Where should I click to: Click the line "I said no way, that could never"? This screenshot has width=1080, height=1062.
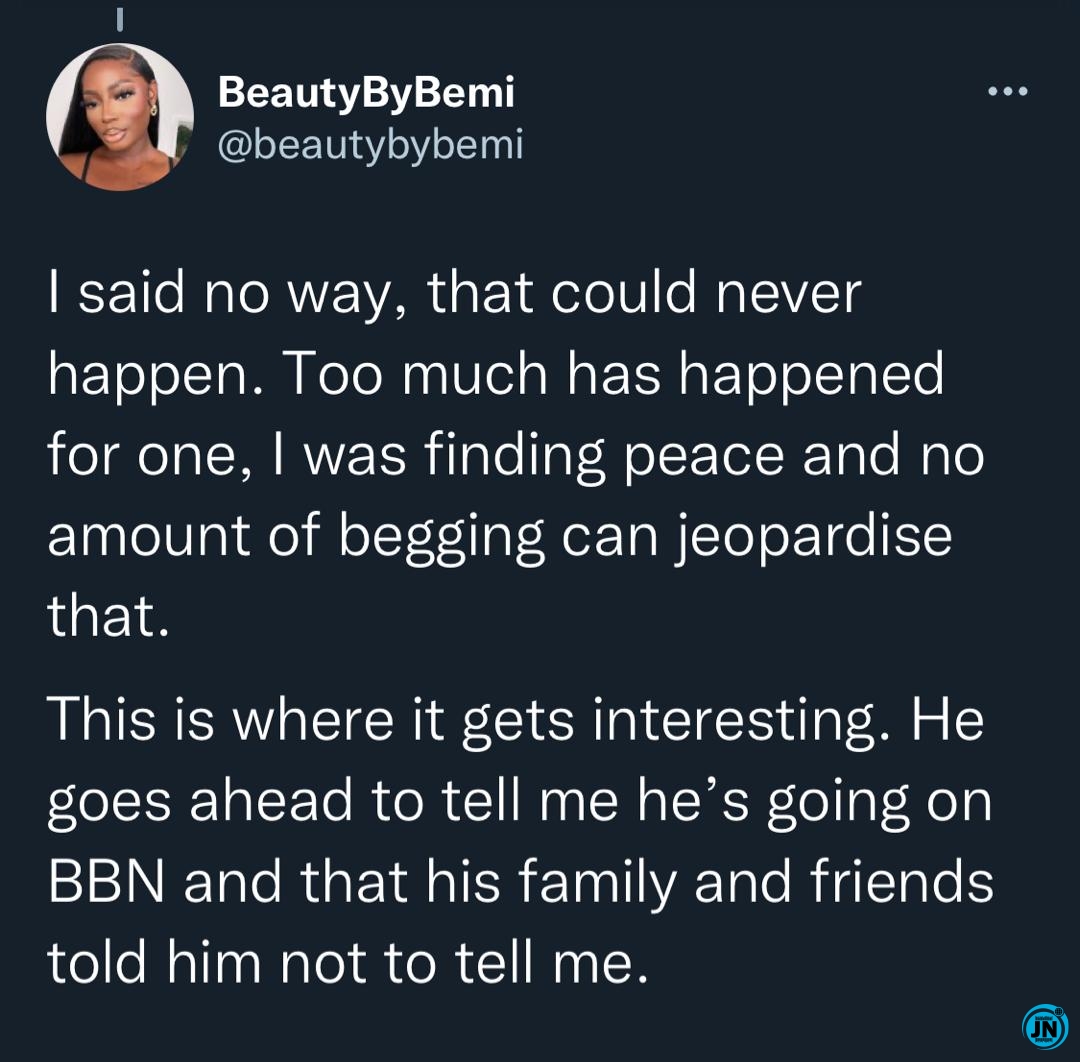pos(455,293)
